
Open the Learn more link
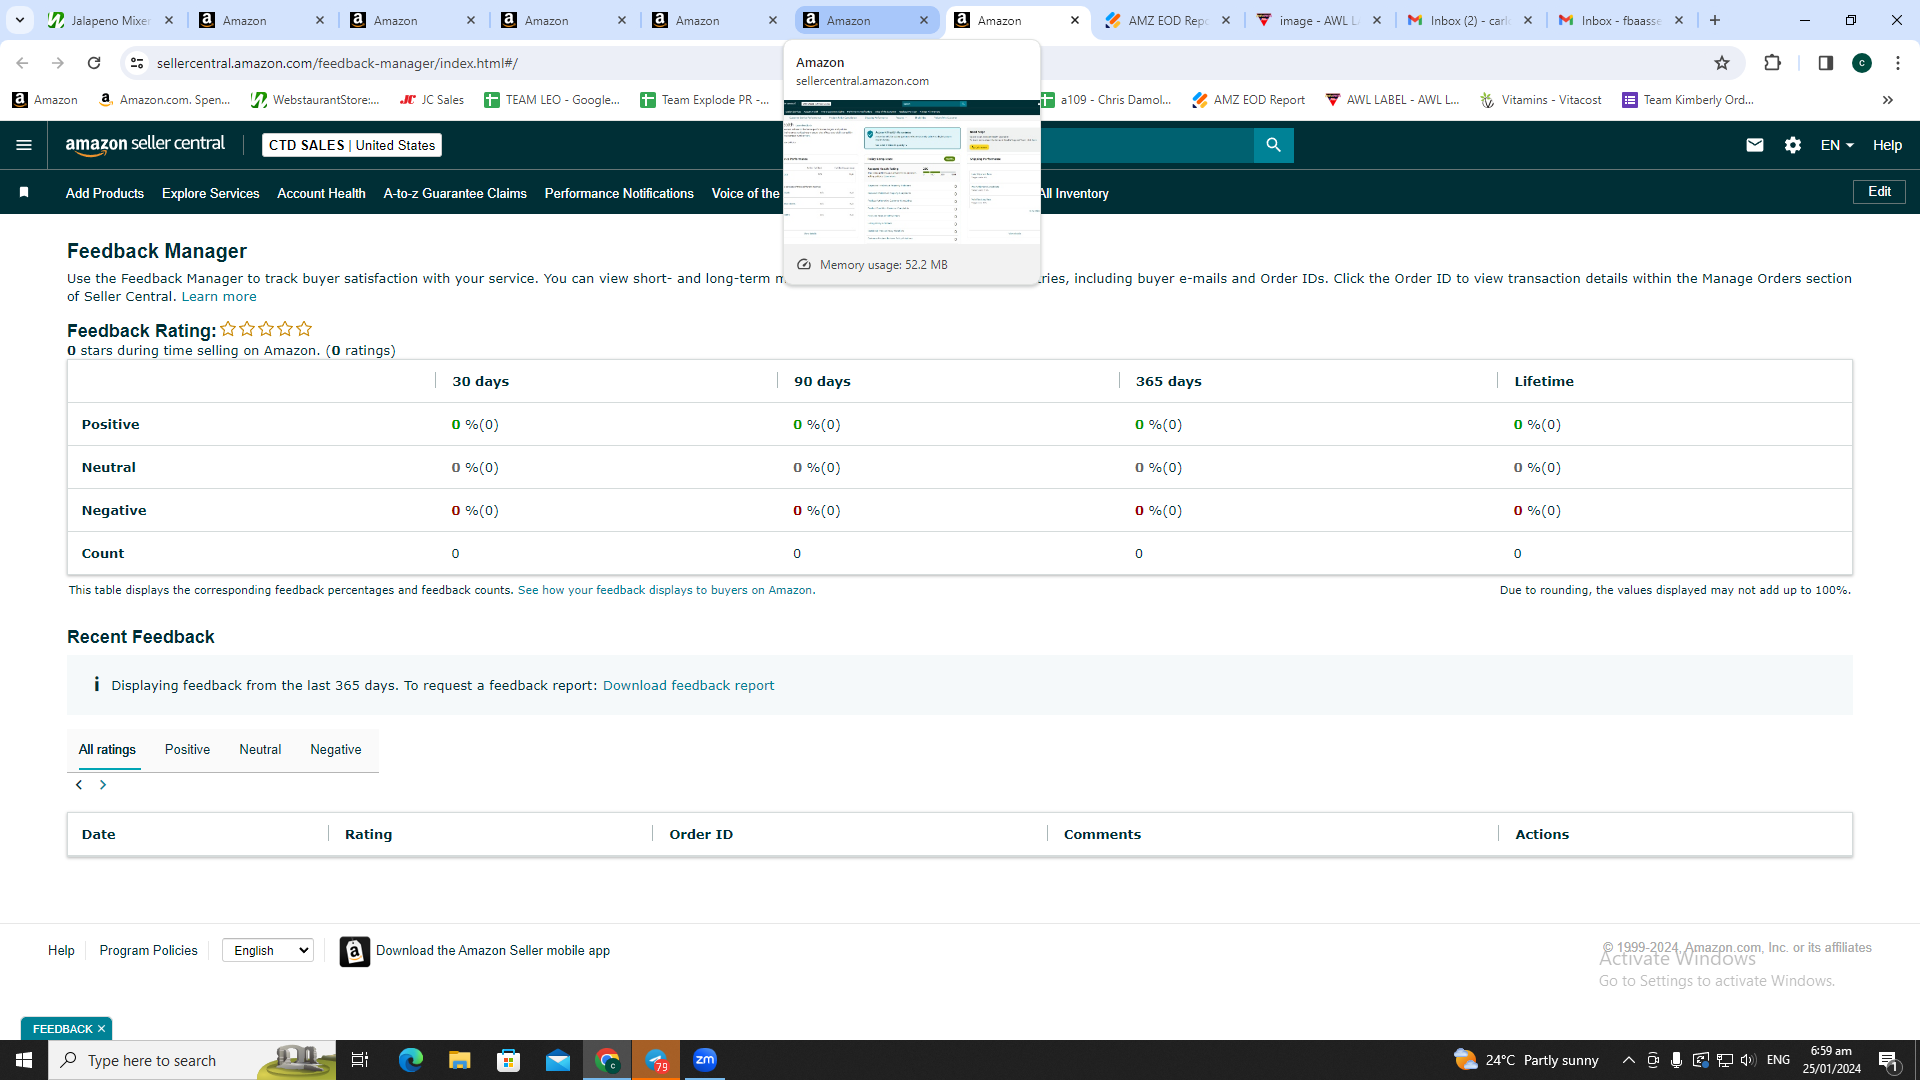[219, 296]
